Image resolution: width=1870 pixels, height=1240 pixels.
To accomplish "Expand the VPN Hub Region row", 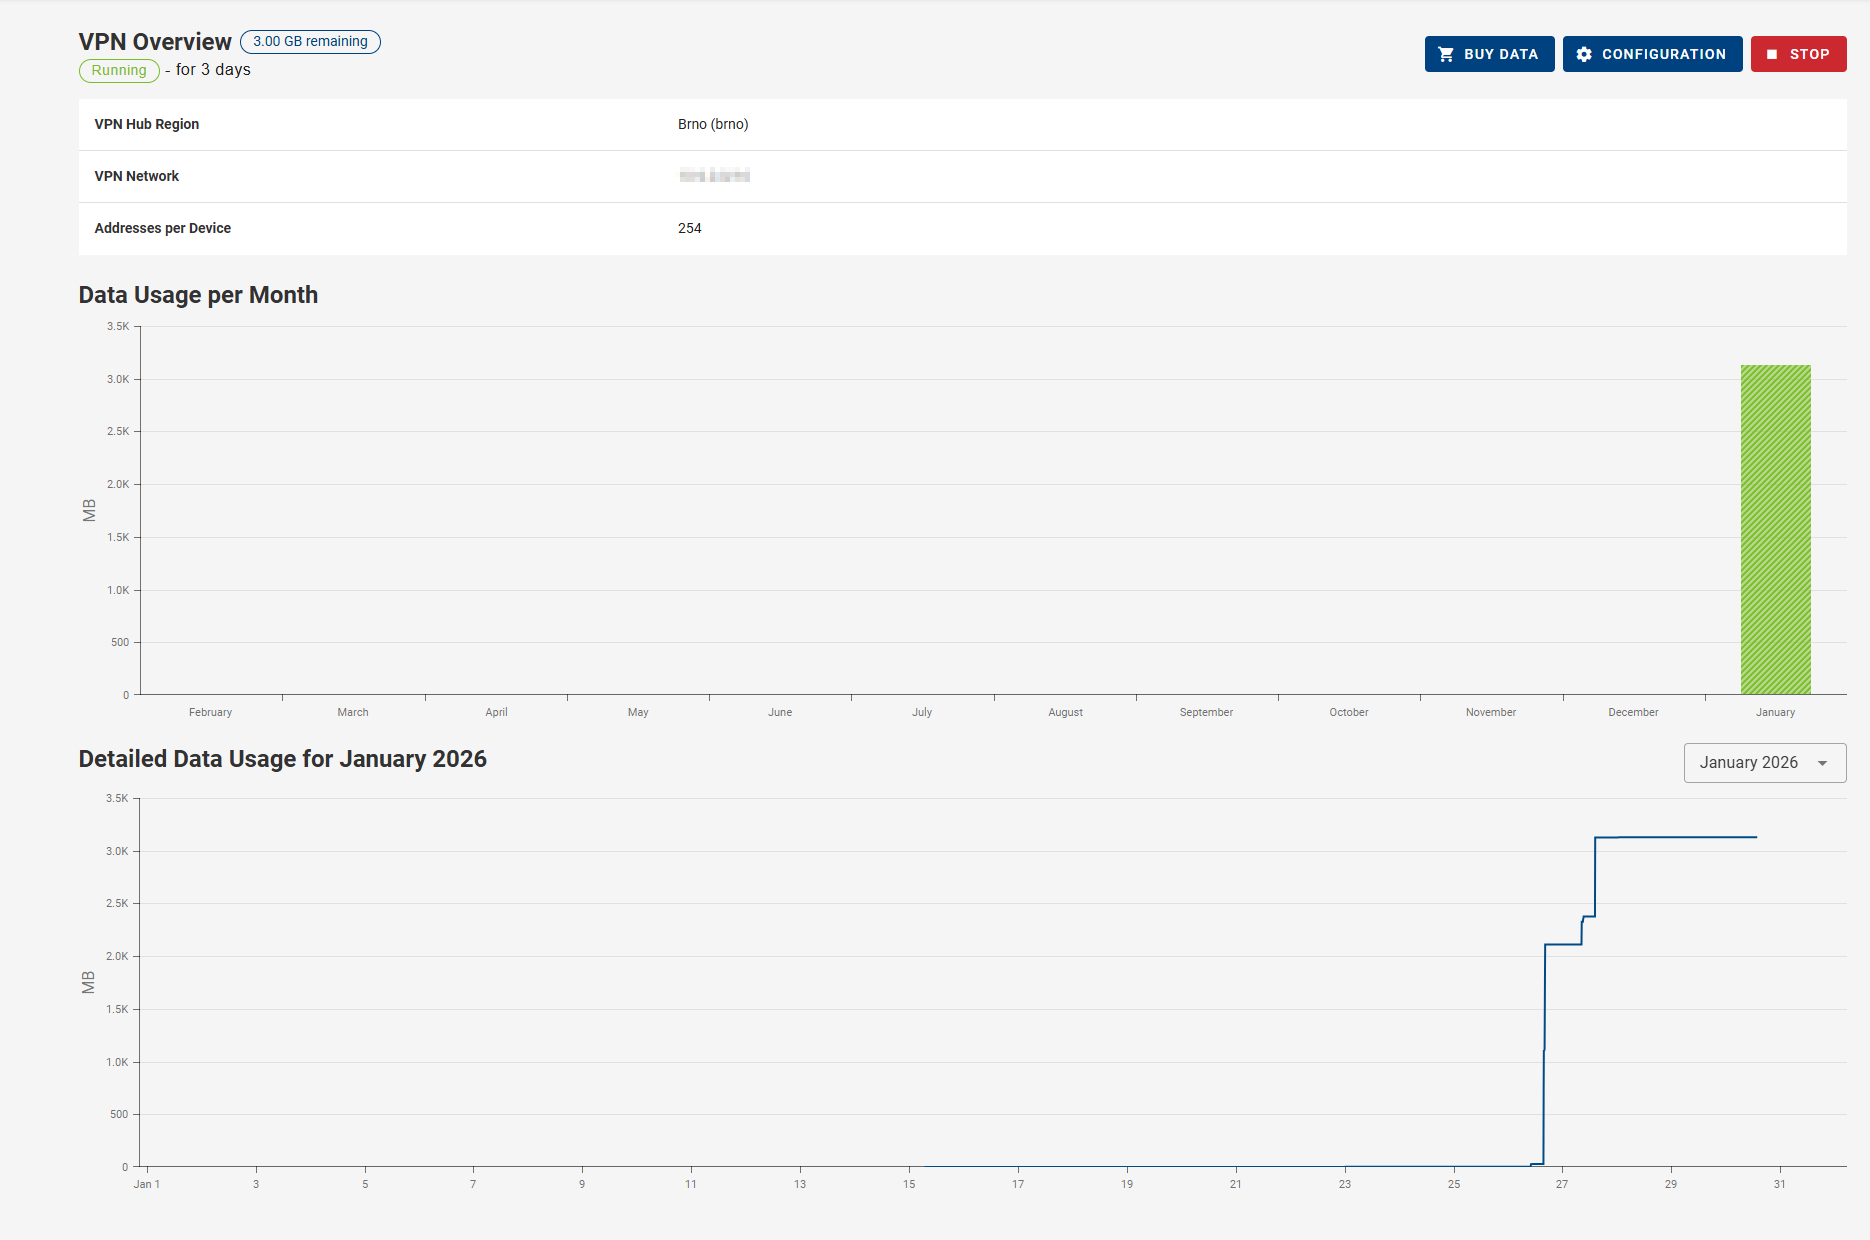I will 146,124.
